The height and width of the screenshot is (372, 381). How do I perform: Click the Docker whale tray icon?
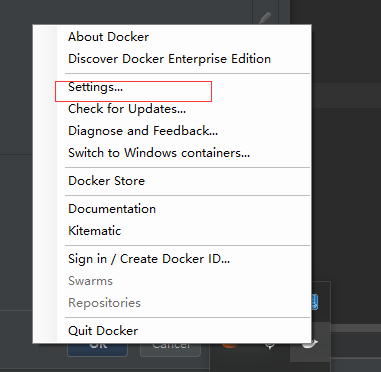click(x=310, y=344)
